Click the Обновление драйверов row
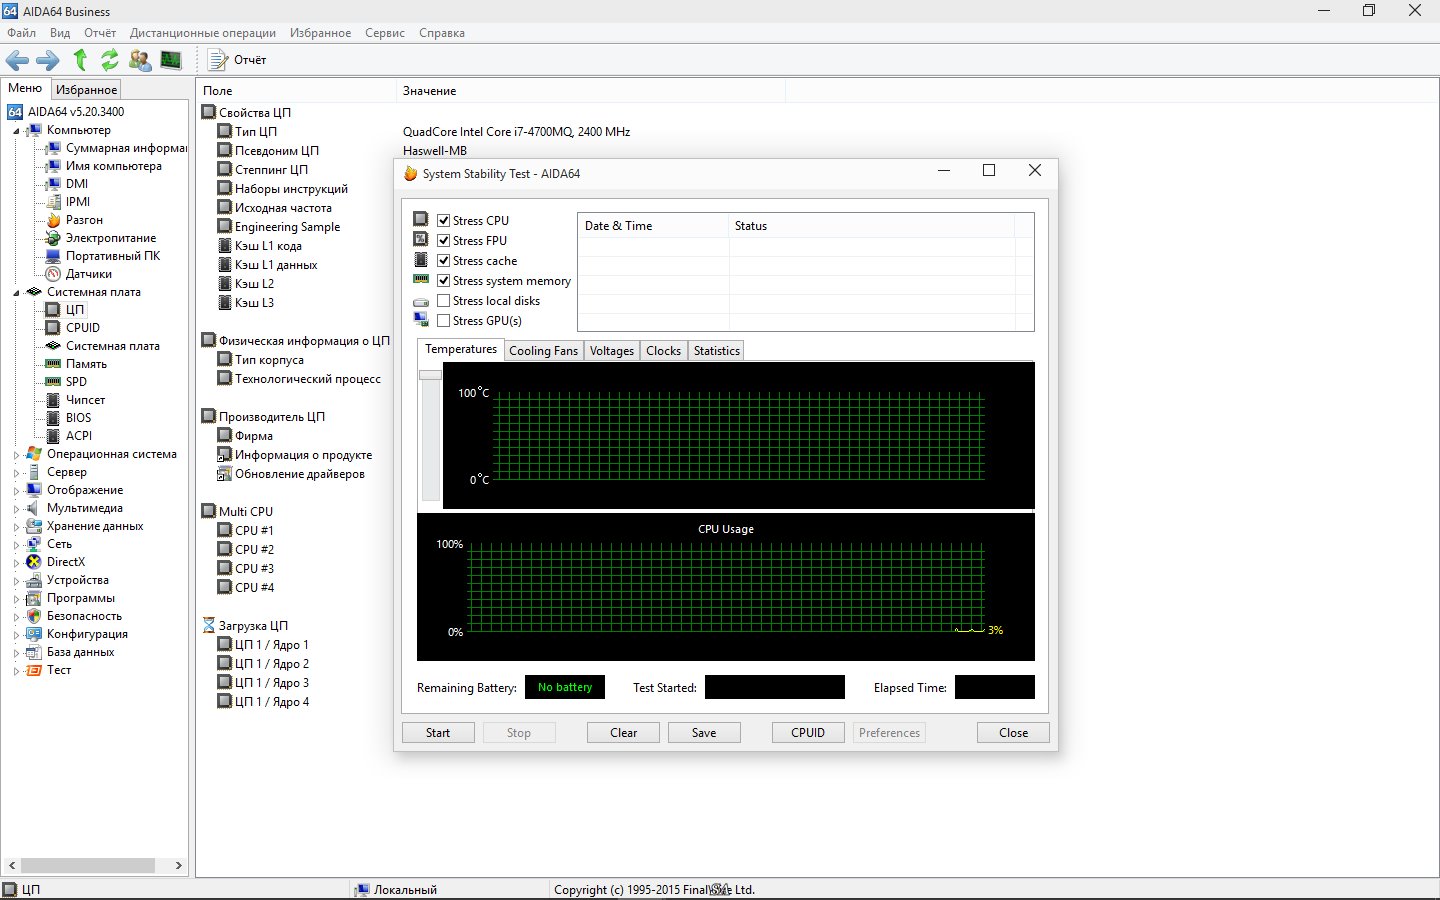The height and width of the screenshot is (900, 1440). coord(299,474)
